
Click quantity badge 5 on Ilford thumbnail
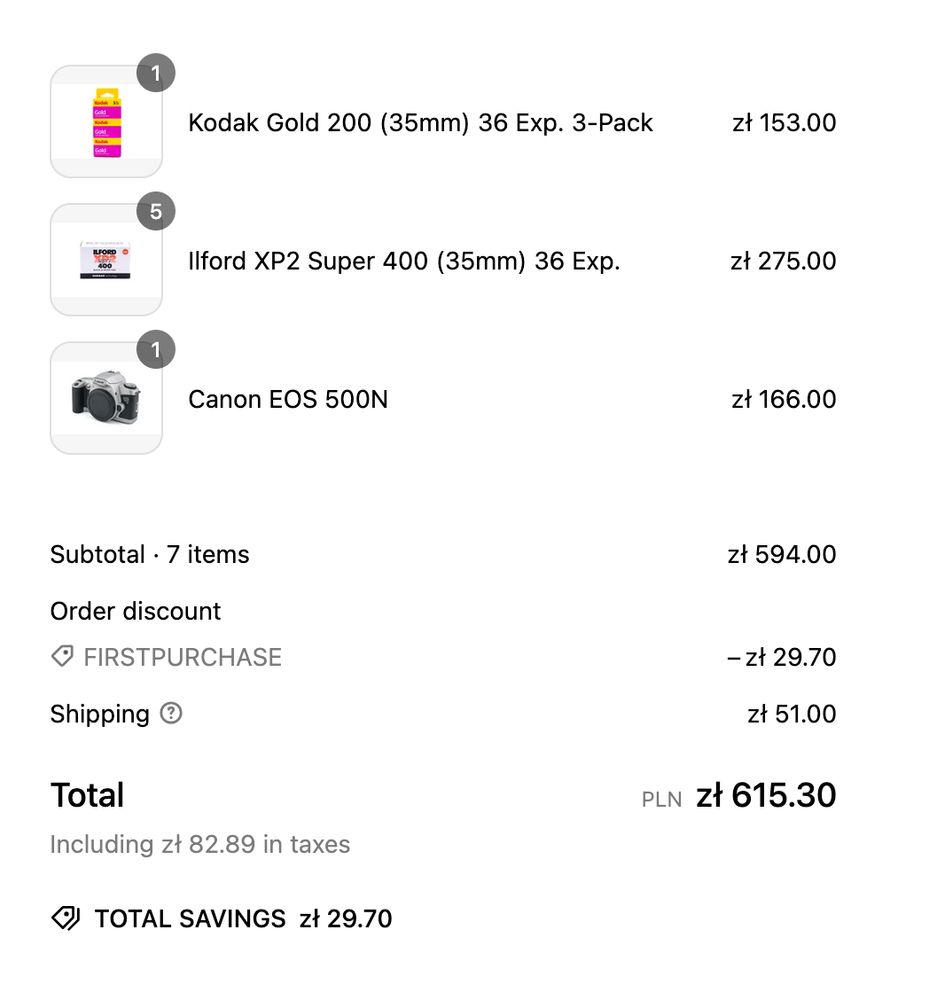point(156,211)
